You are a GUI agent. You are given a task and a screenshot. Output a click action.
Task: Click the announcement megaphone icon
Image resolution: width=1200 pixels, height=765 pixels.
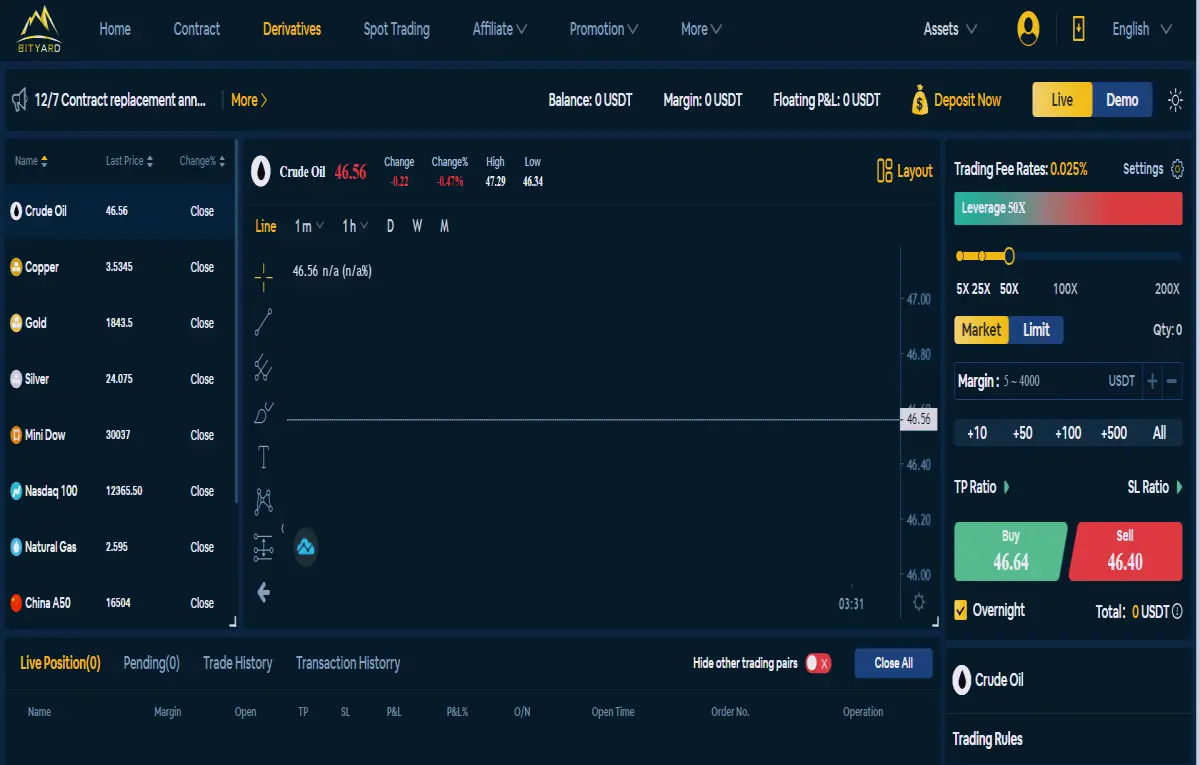coord(19,100)
